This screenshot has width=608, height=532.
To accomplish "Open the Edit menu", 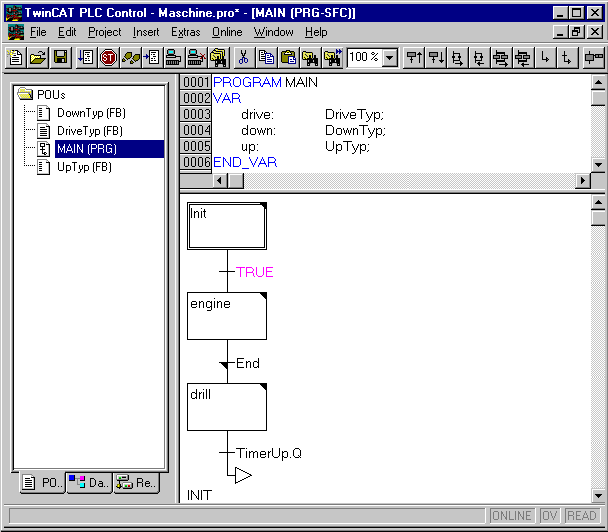I will [x=67, y=32].
